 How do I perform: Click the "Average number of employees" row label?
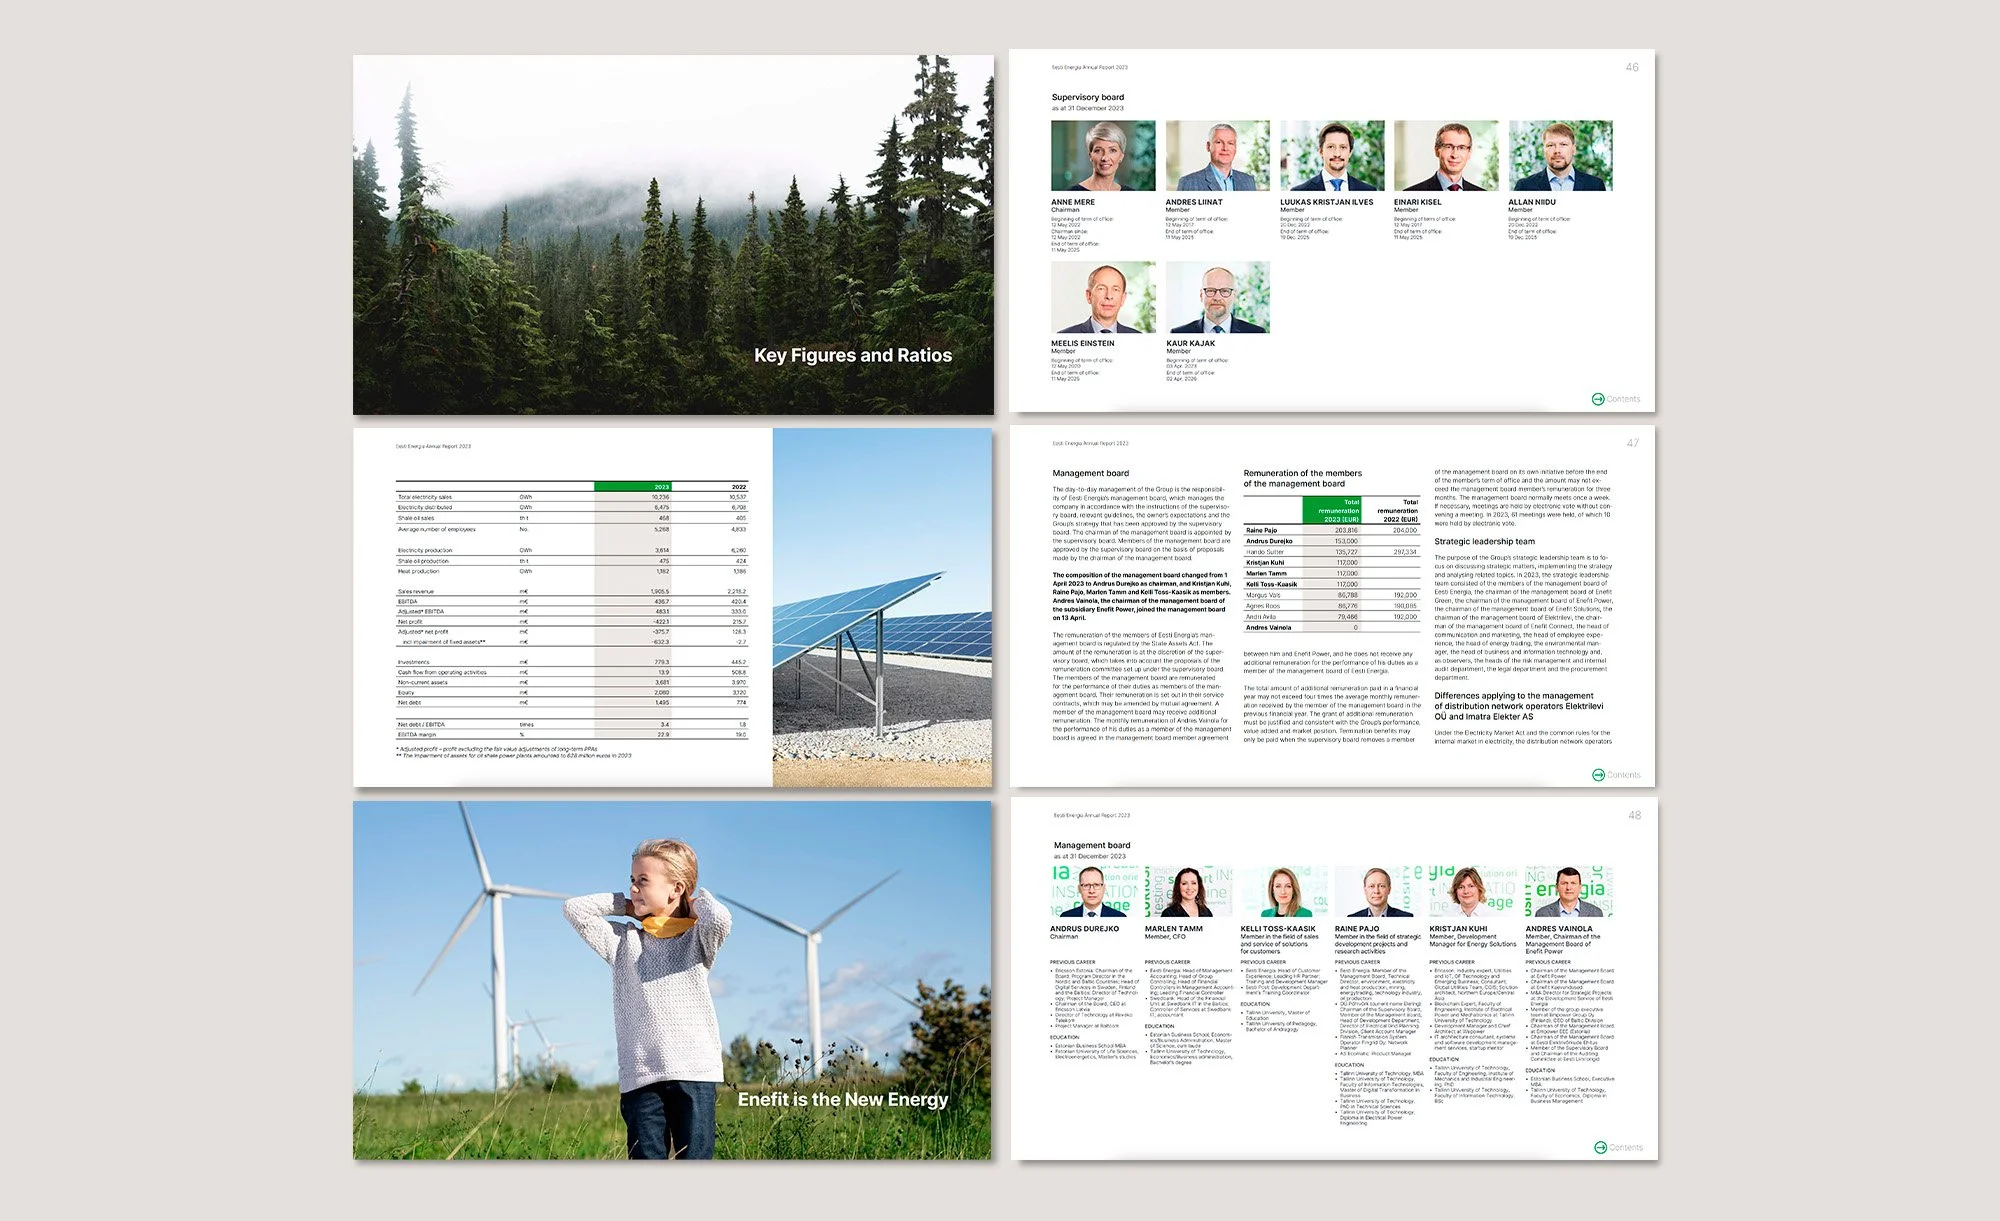437,529
